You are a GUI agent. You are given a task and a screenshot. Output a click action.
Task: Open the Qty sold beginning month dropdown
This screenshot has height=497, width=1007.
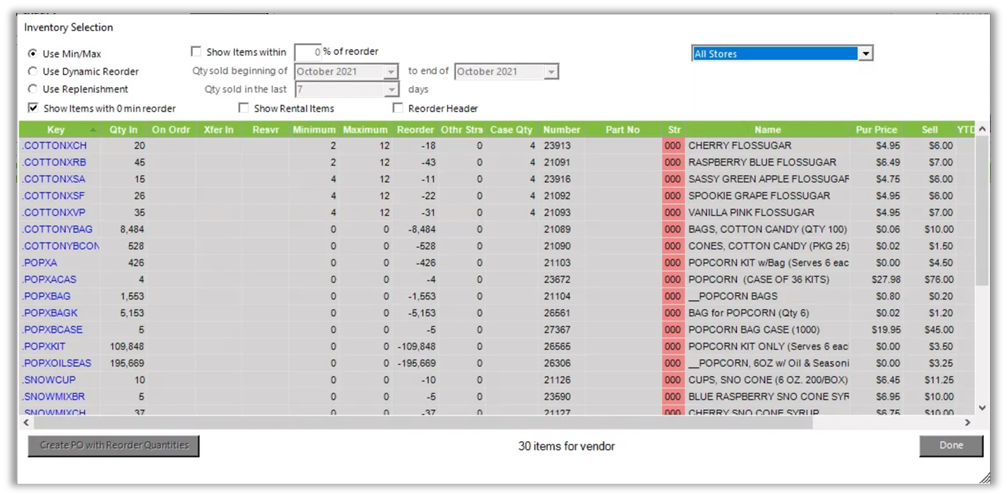pyautogui.click(x=391, y=72)
